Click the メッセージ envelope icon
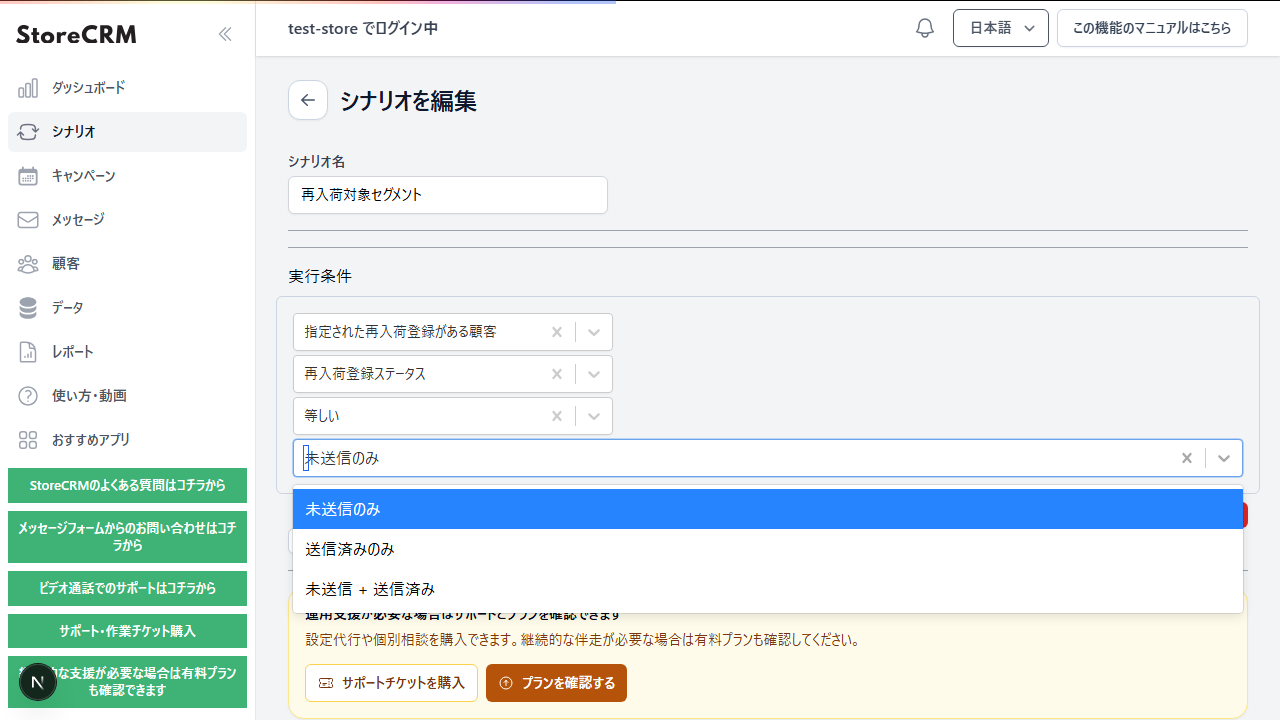The image size is (1280, 720). pos(28,220)
